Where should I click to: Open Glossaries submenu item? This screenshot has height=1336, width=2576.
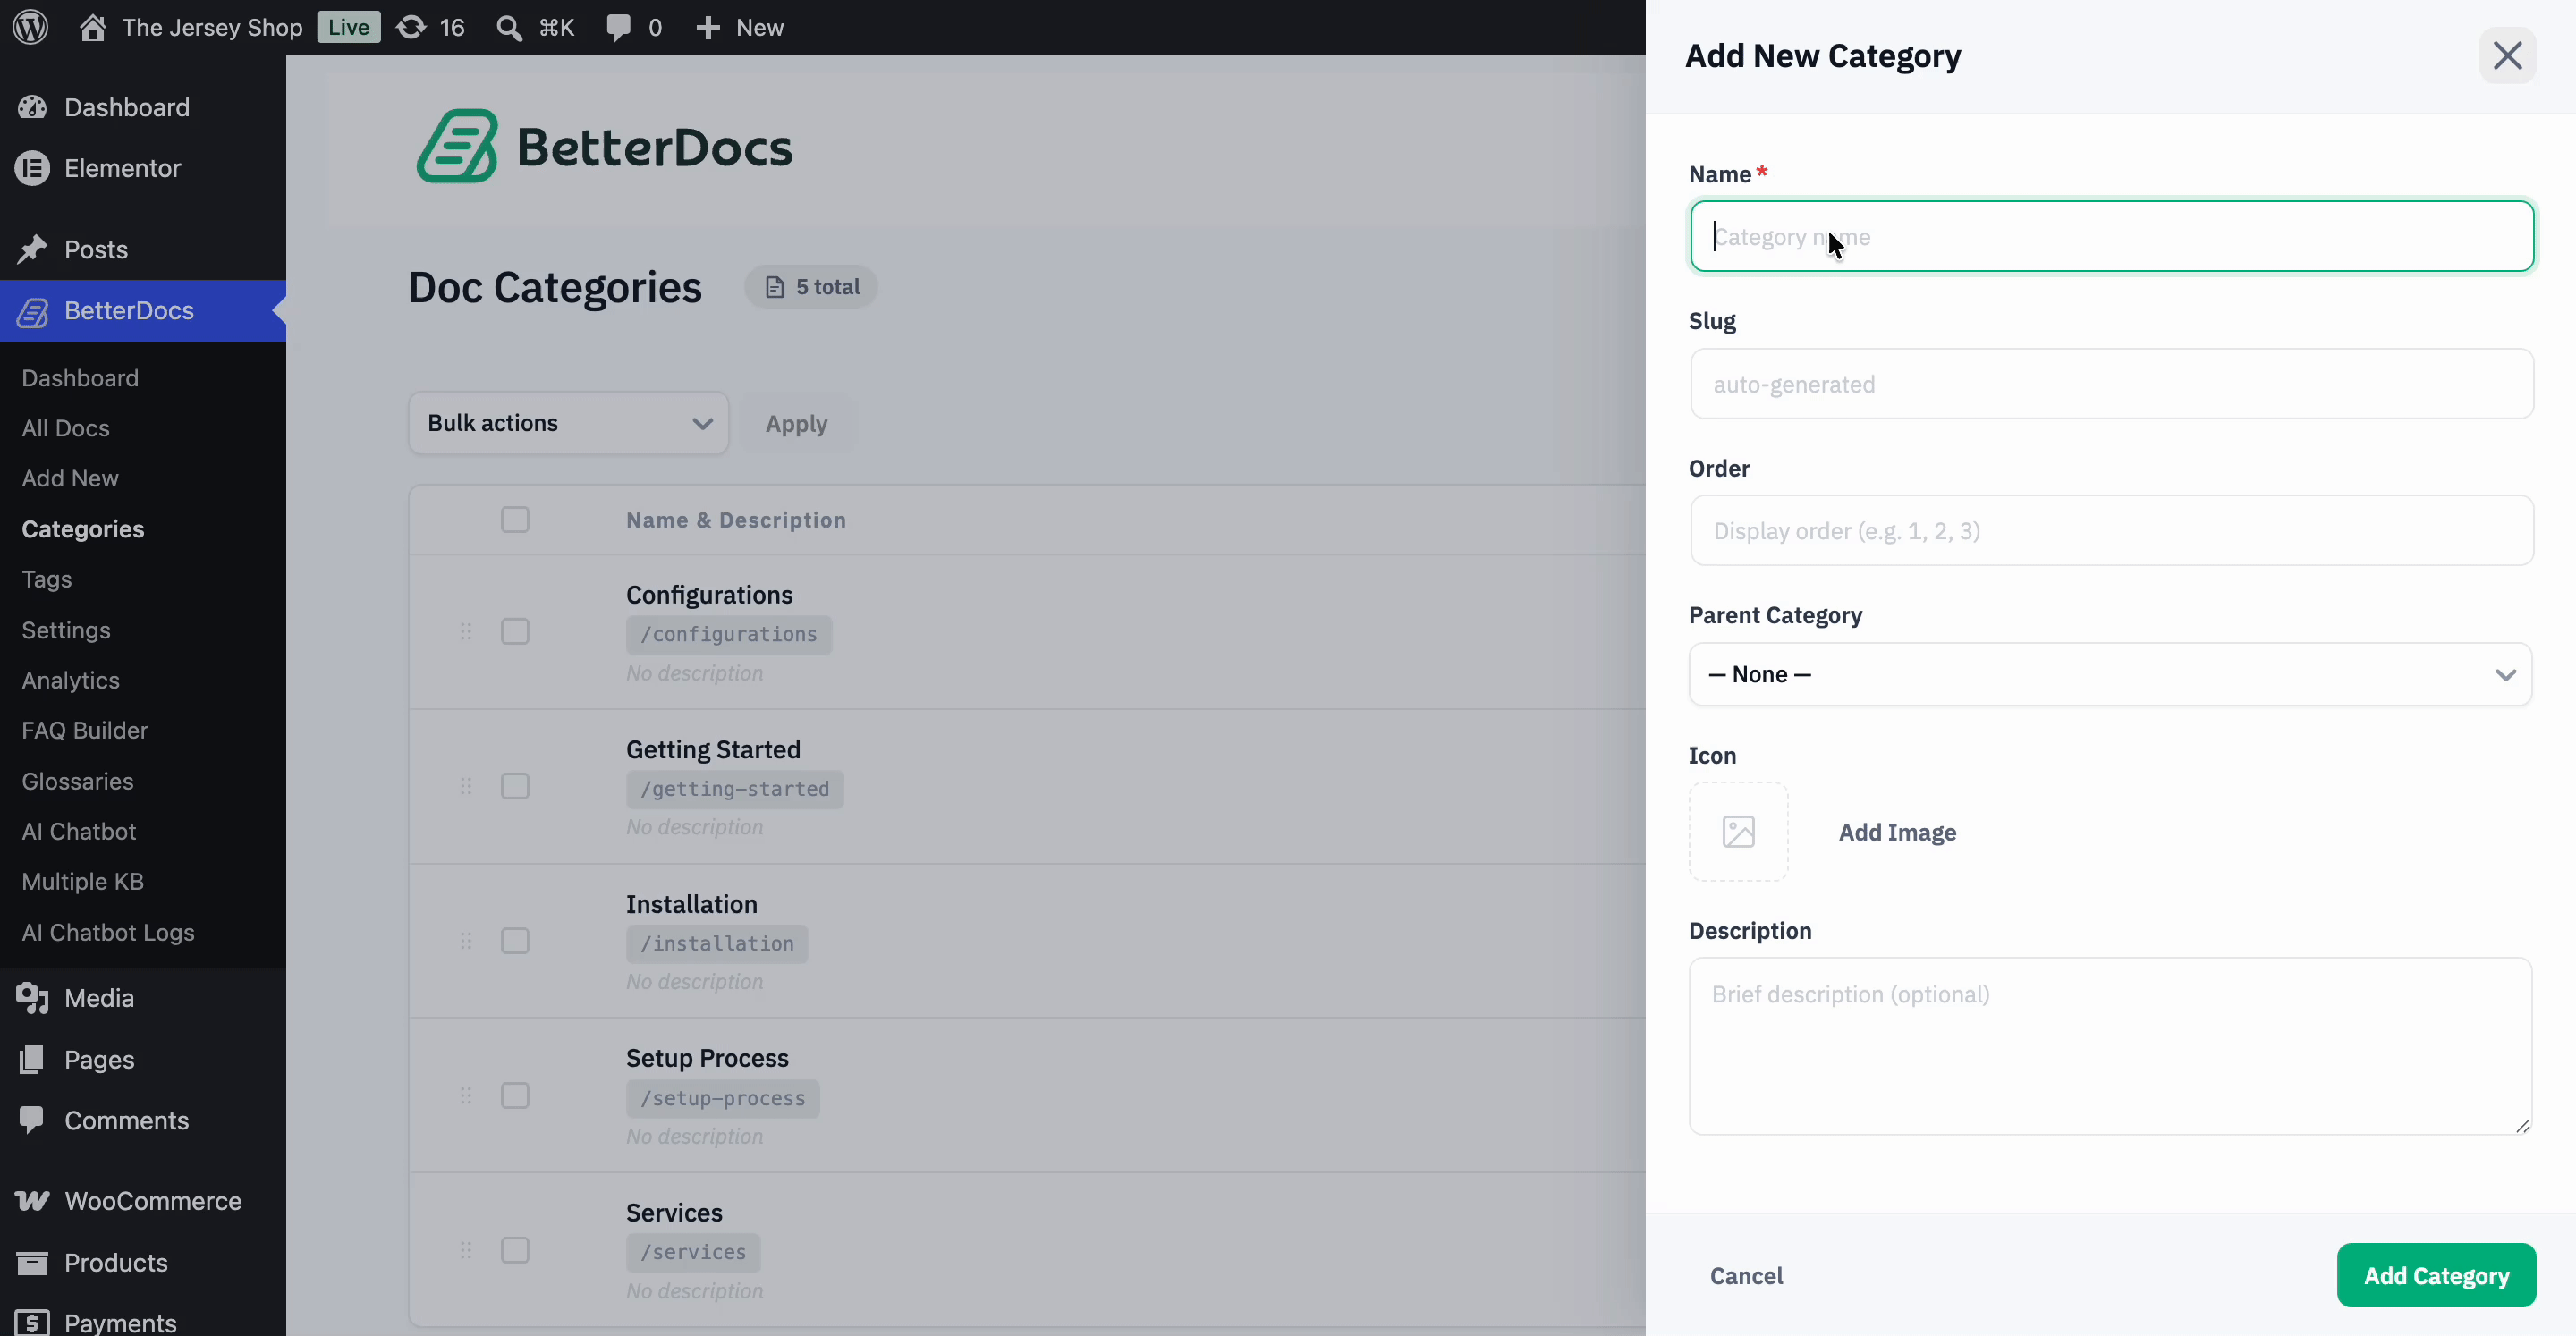pyautogui.click(x=78, y=781)
